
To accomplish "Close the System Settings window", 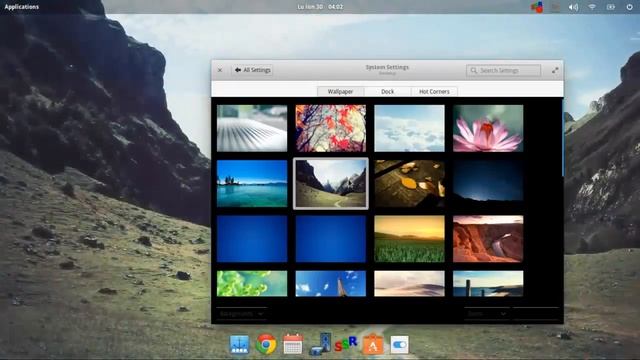I will (x=220, y=70).
